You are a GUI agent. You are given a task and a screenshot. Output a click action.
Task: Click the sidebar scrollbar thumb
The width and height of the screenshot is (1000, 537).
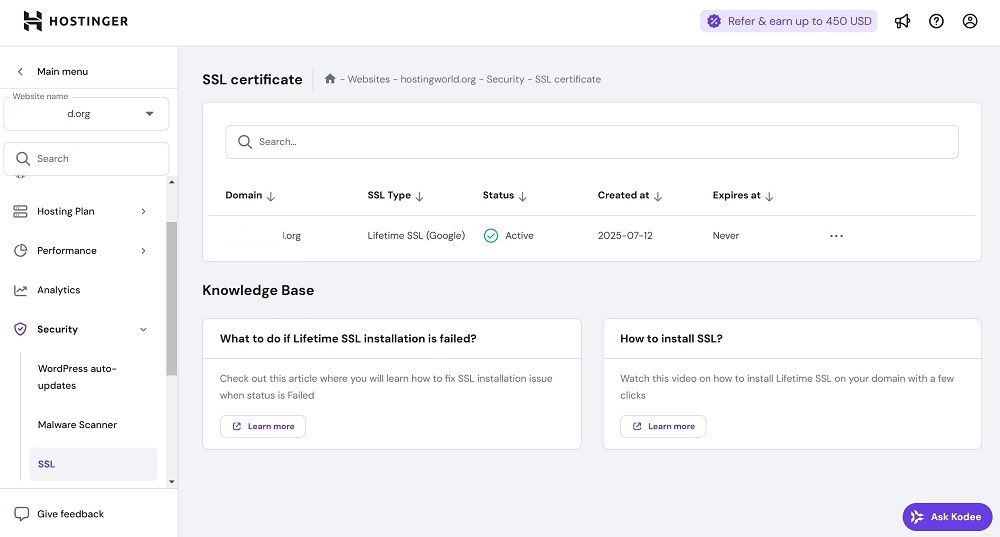(172, 298)
